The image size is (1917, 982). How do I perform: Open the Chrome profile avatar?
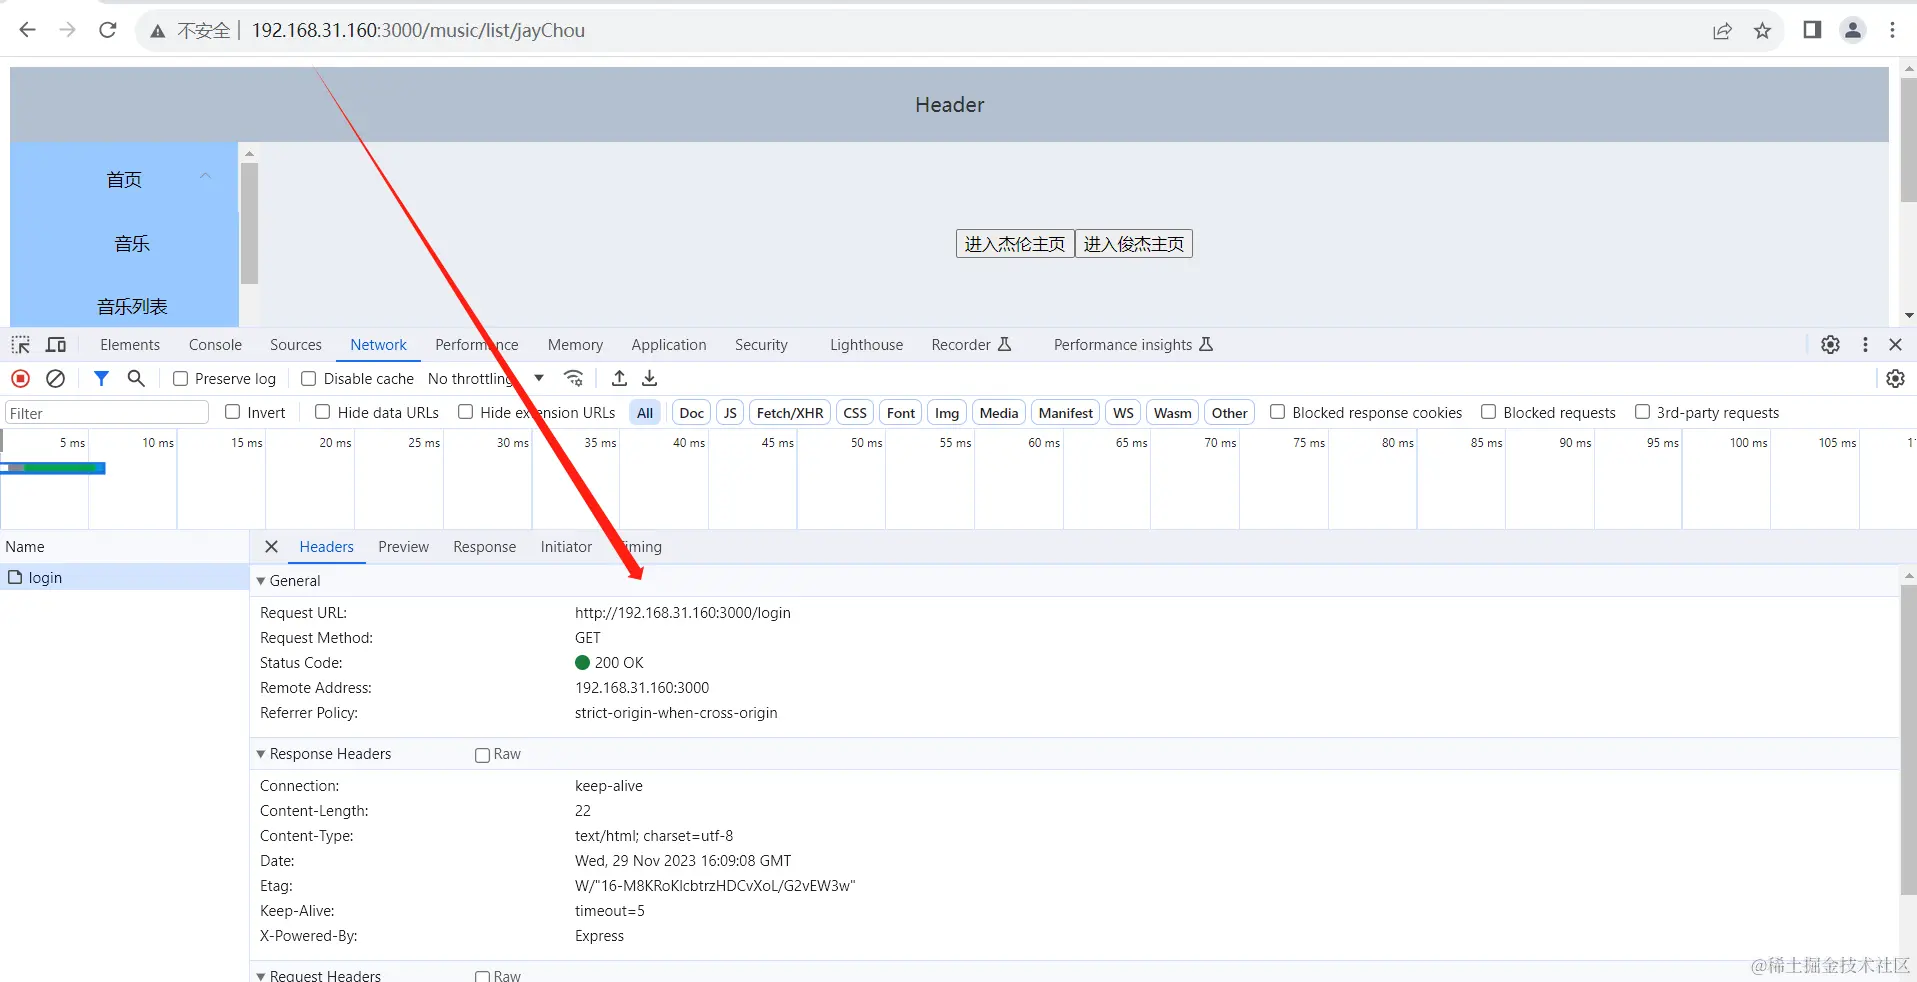point(1853,30)
